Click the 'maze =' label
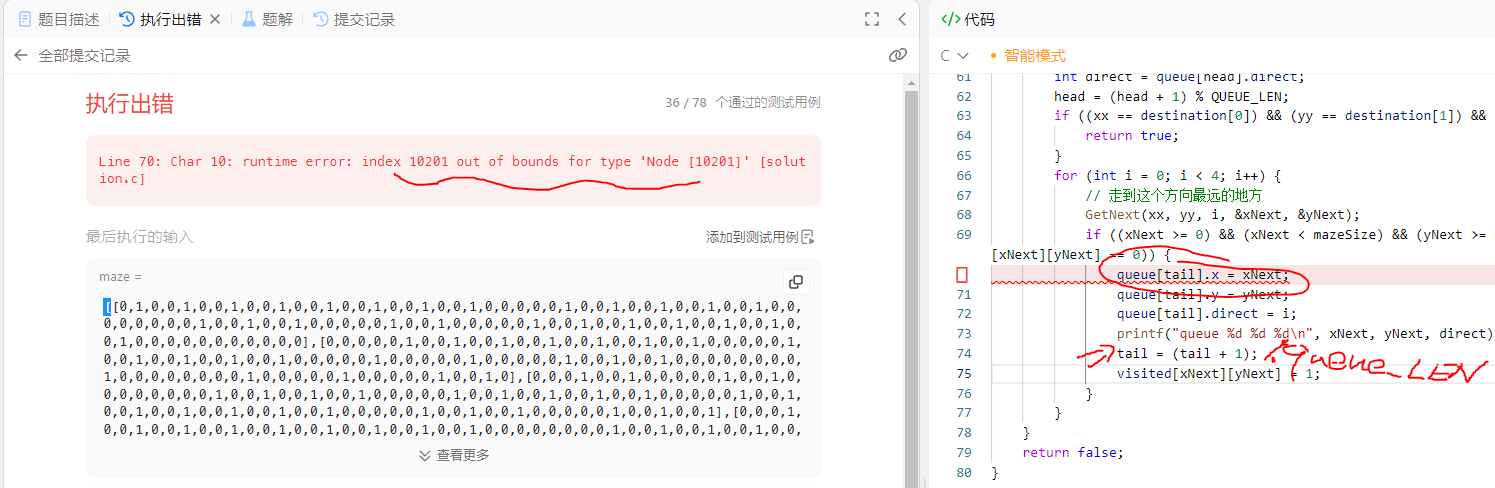Screen dimensions: 1495x488 tap(121, 276)
